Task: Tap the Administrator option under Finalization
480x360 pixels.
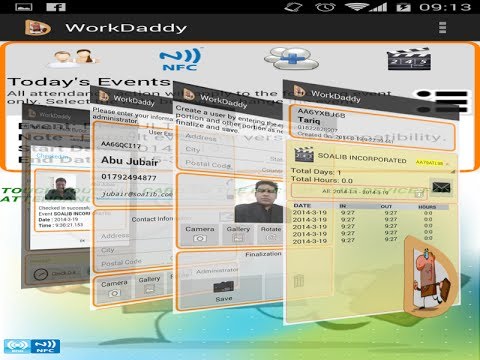Action: (x=217, y=270)
